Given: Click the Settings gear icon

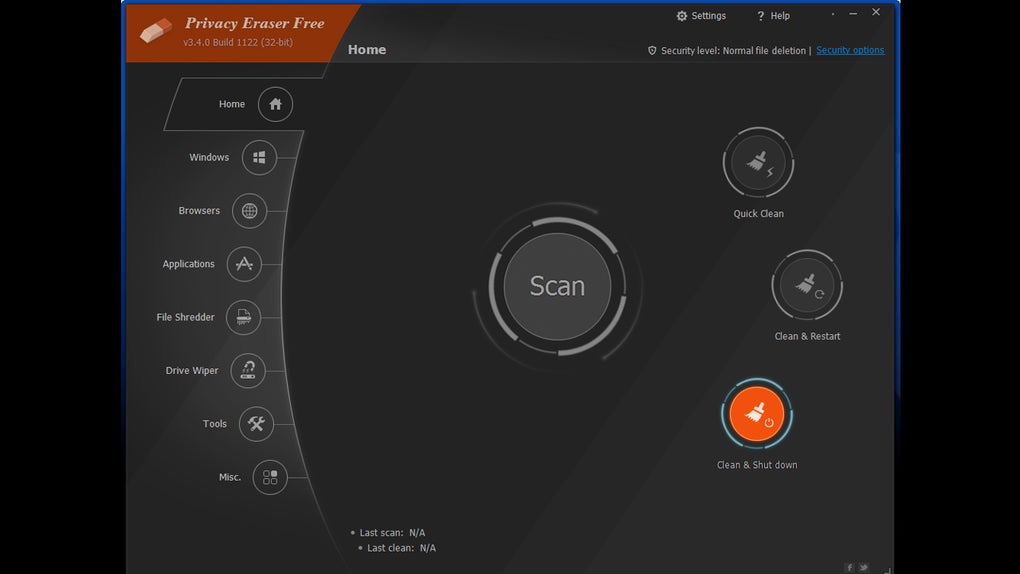Looking at the screenshot, I should click(x=682, y=16).
